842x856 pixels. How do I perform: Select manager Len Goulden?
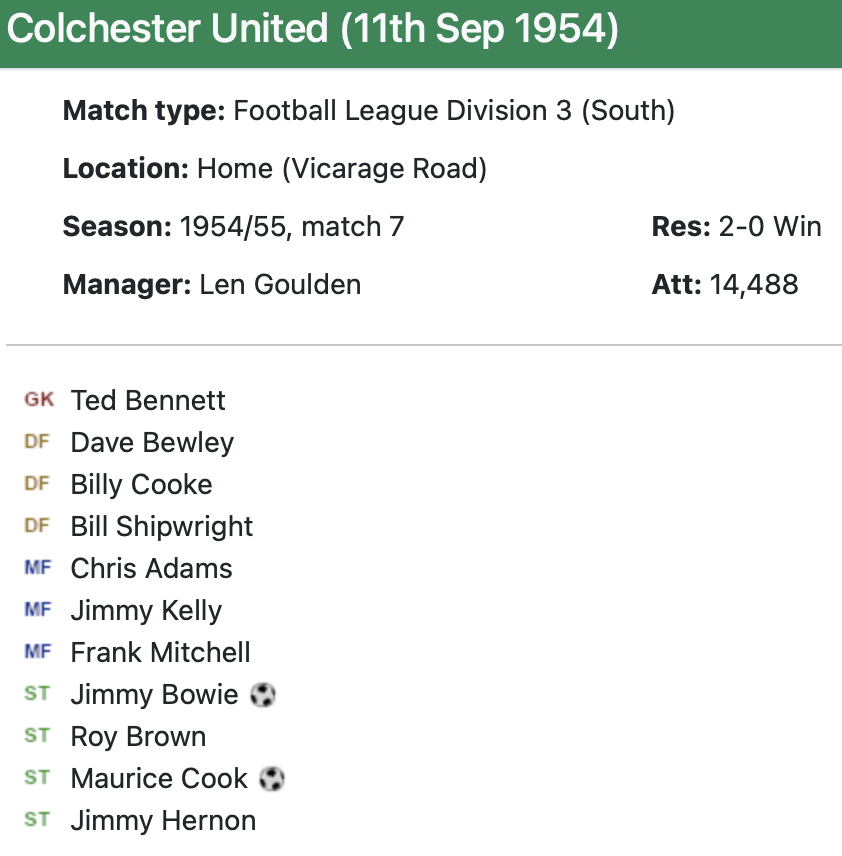point(280,285)
